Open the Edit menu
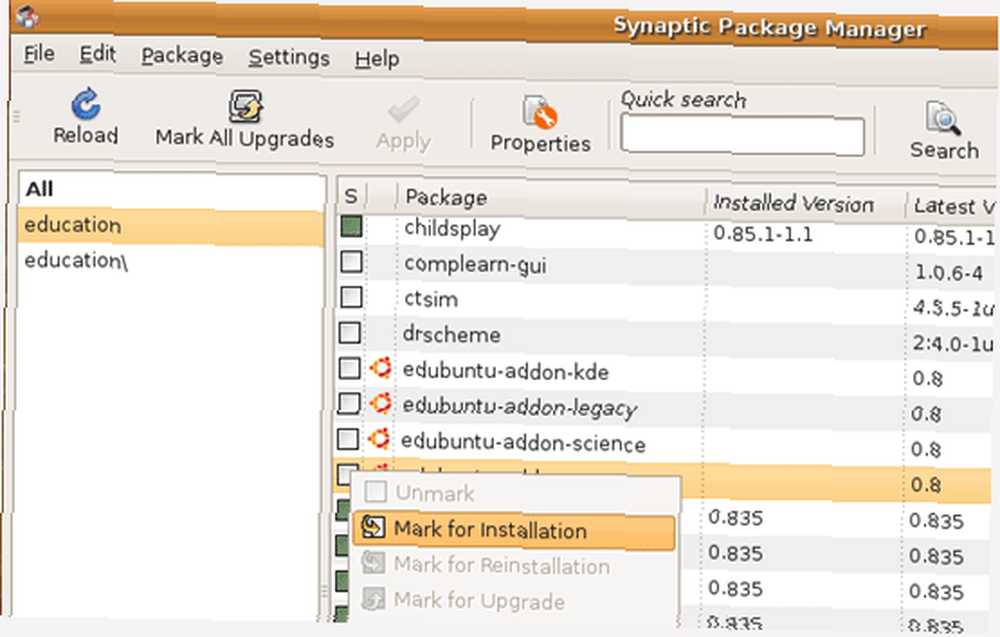 [98, 54]
